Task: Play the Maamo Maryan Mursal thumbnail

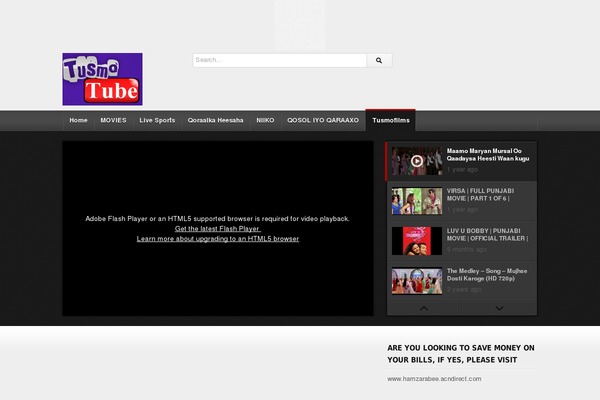Action: tap(417, 161)
